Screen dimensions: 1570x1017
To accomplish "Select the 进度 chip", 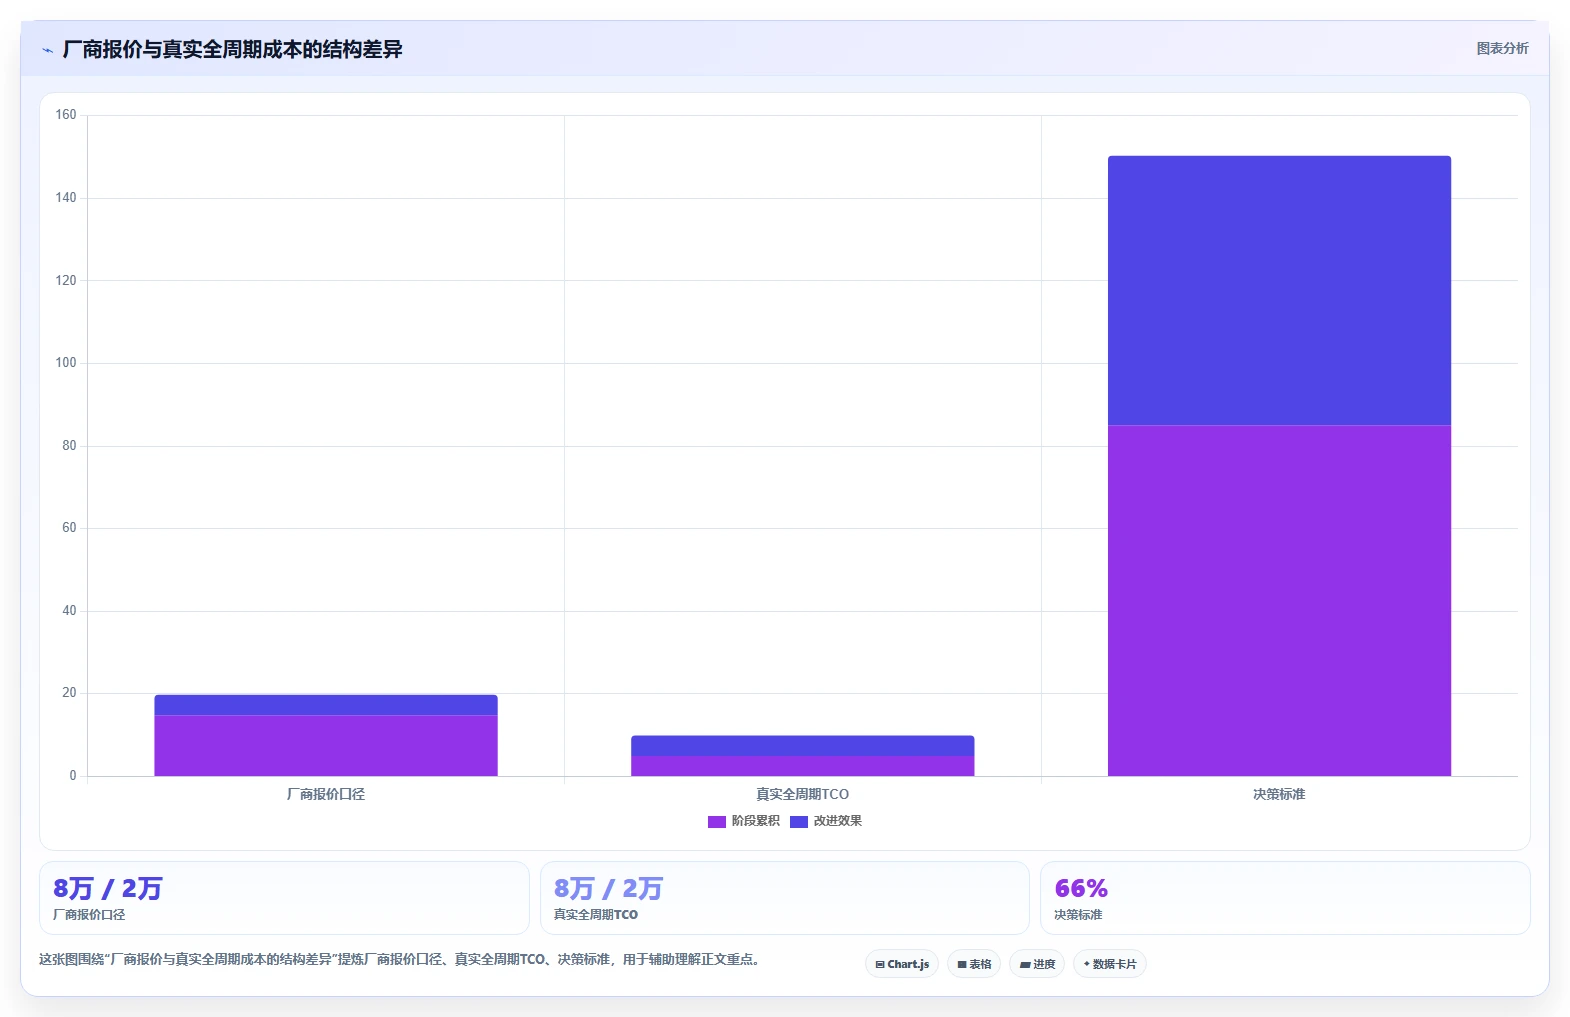I will coord(1037,964).
